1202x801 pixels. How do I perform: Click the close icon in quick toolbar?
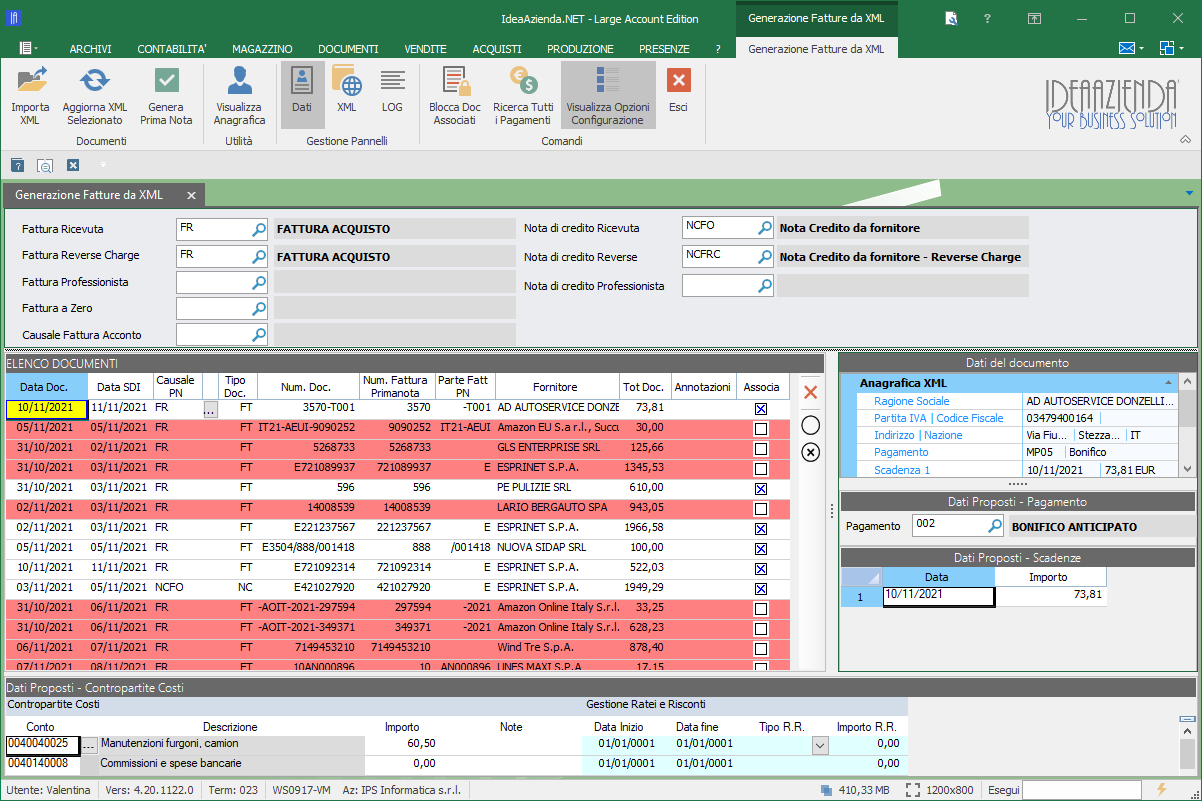(73, 165)
